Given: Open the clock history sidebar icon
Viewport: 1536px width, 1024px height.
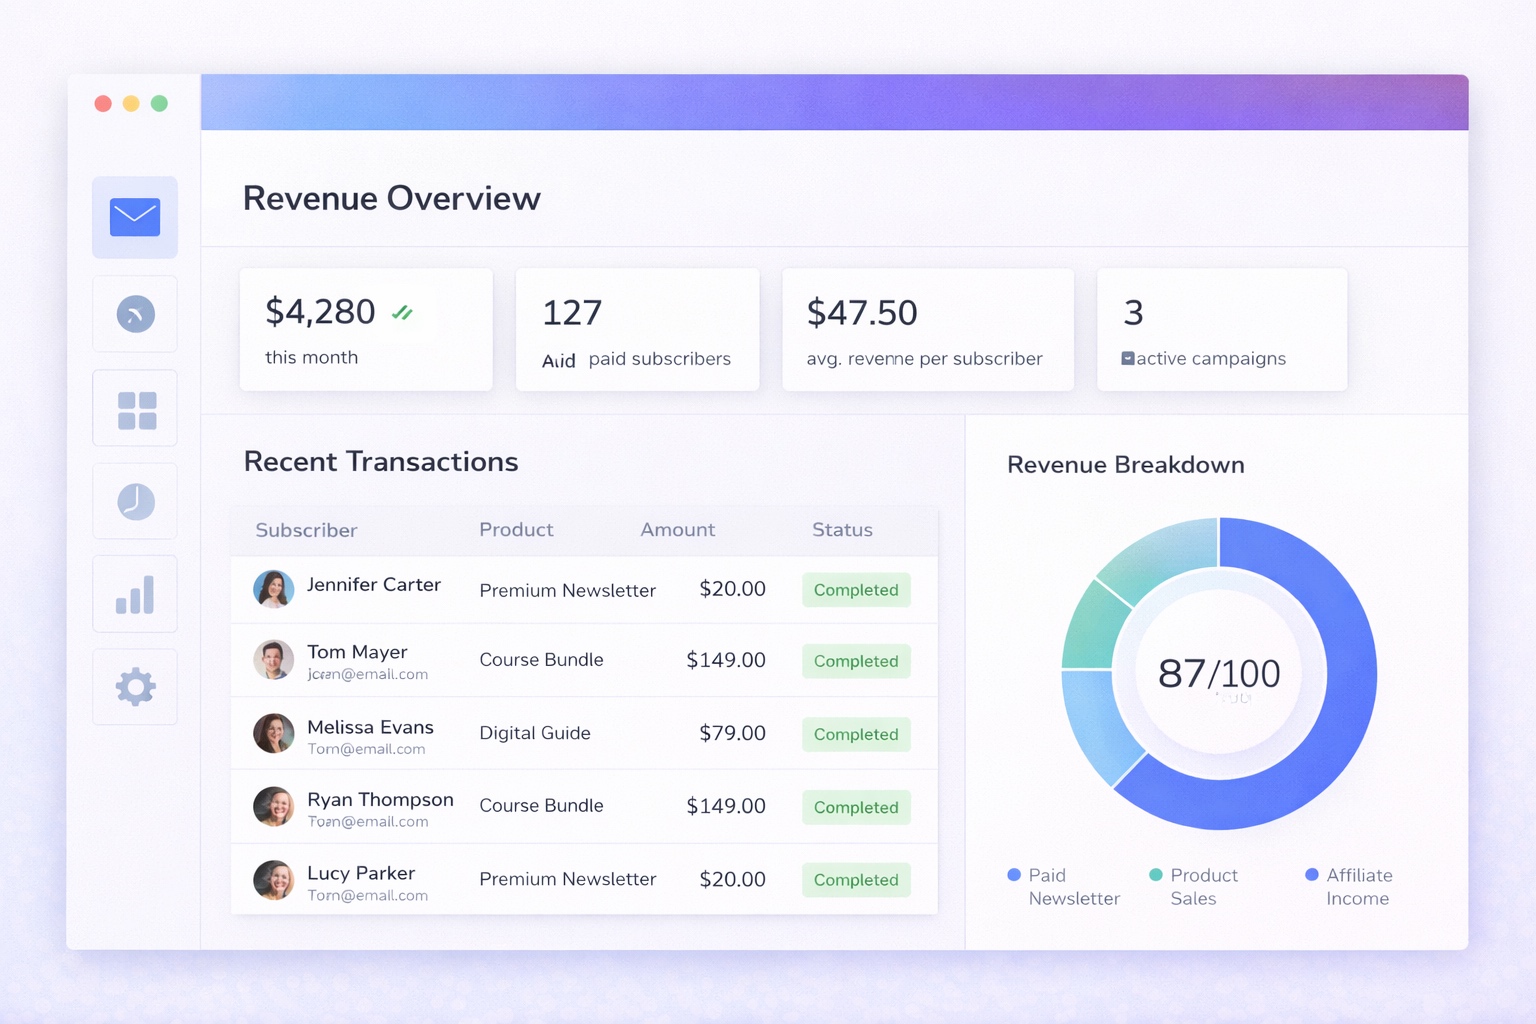Looking at the screenshot, I should (135, 501).
